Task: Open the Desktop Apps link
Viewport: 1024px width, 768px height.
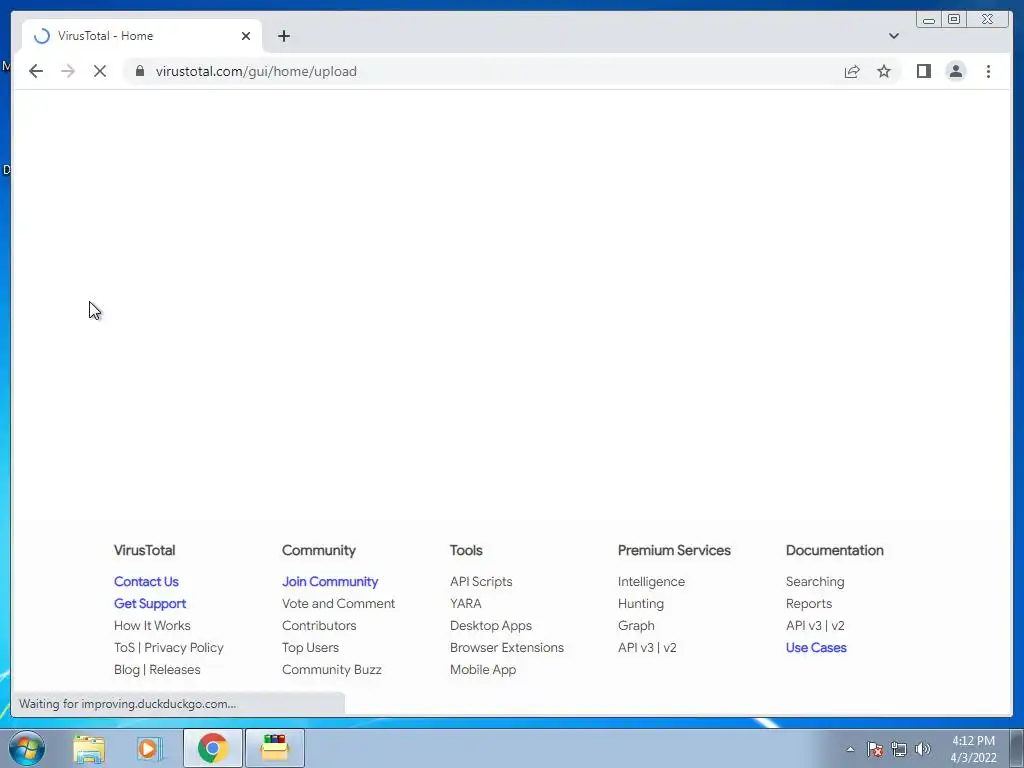Action: (491, 626)
